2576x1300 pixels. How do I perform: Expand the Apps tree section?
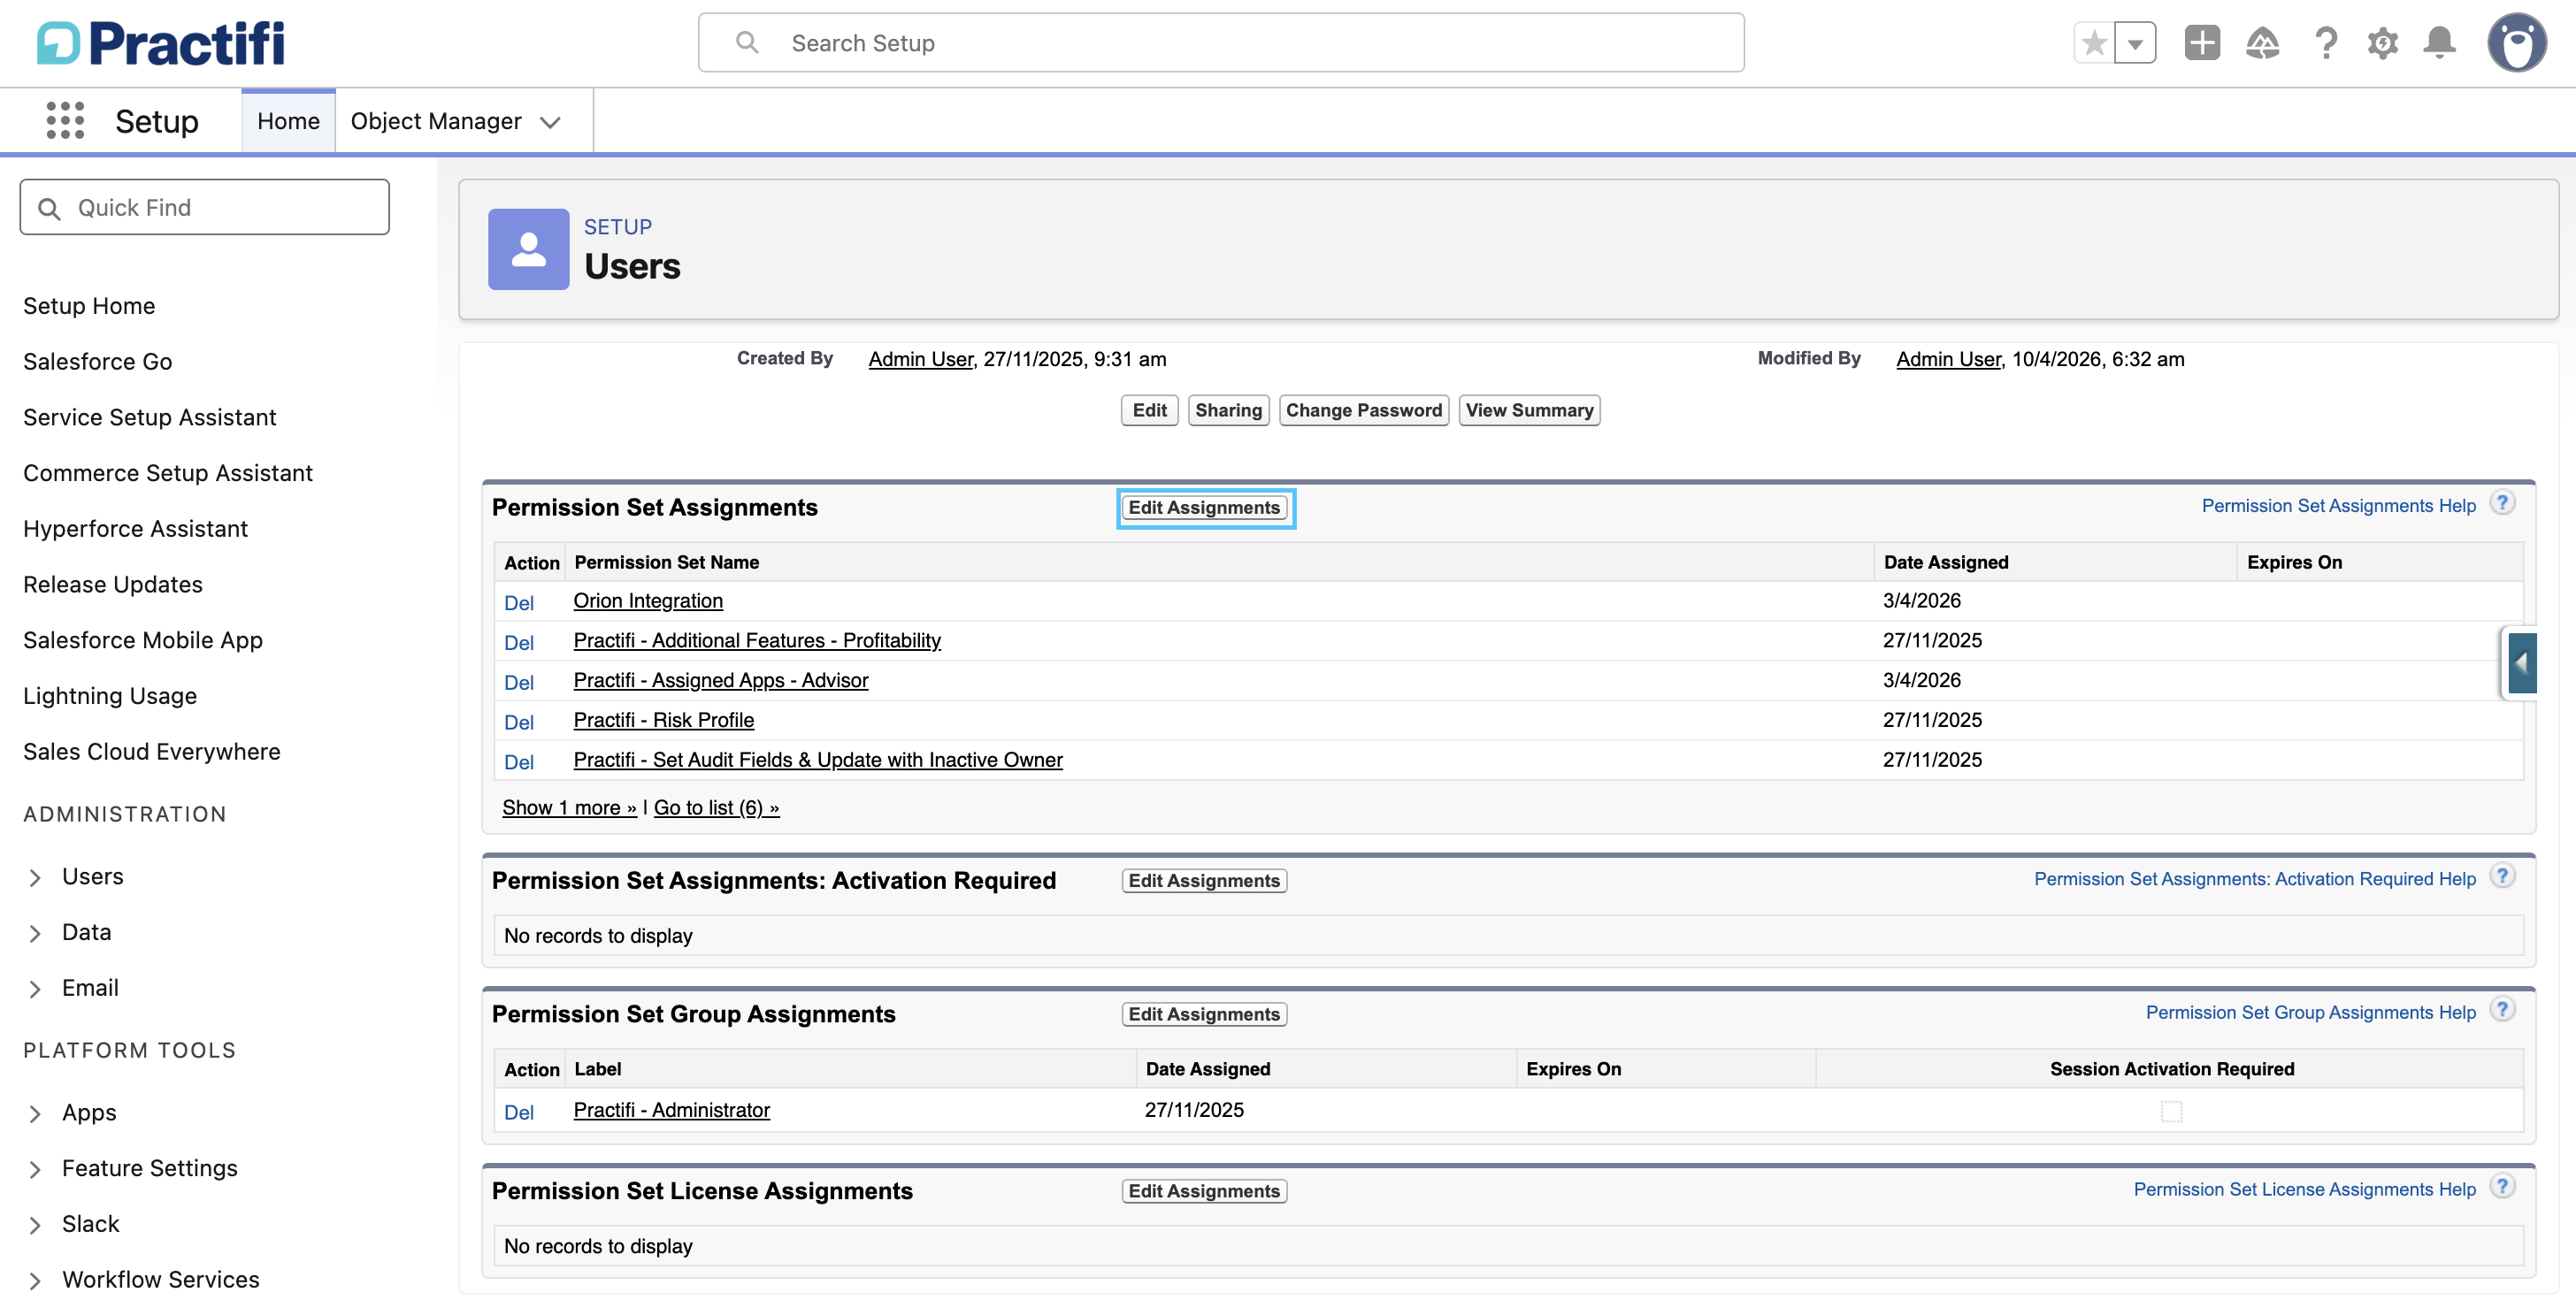[35, 1113]
